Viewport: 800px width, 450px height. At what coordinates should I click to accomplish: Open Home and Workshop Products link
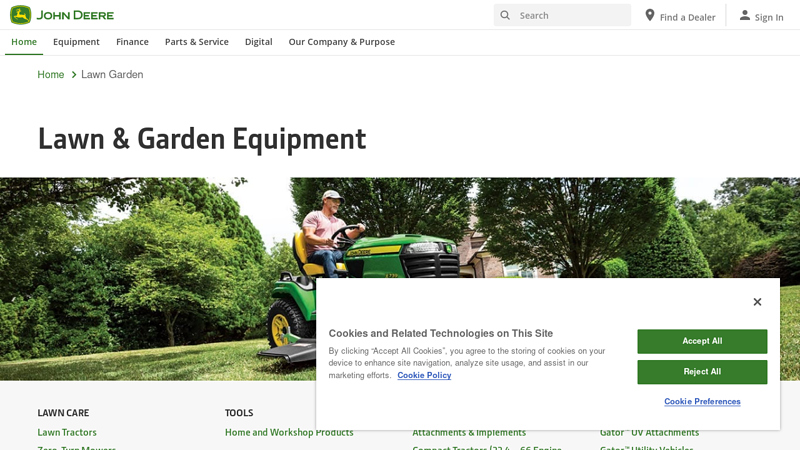click(289, 432)
